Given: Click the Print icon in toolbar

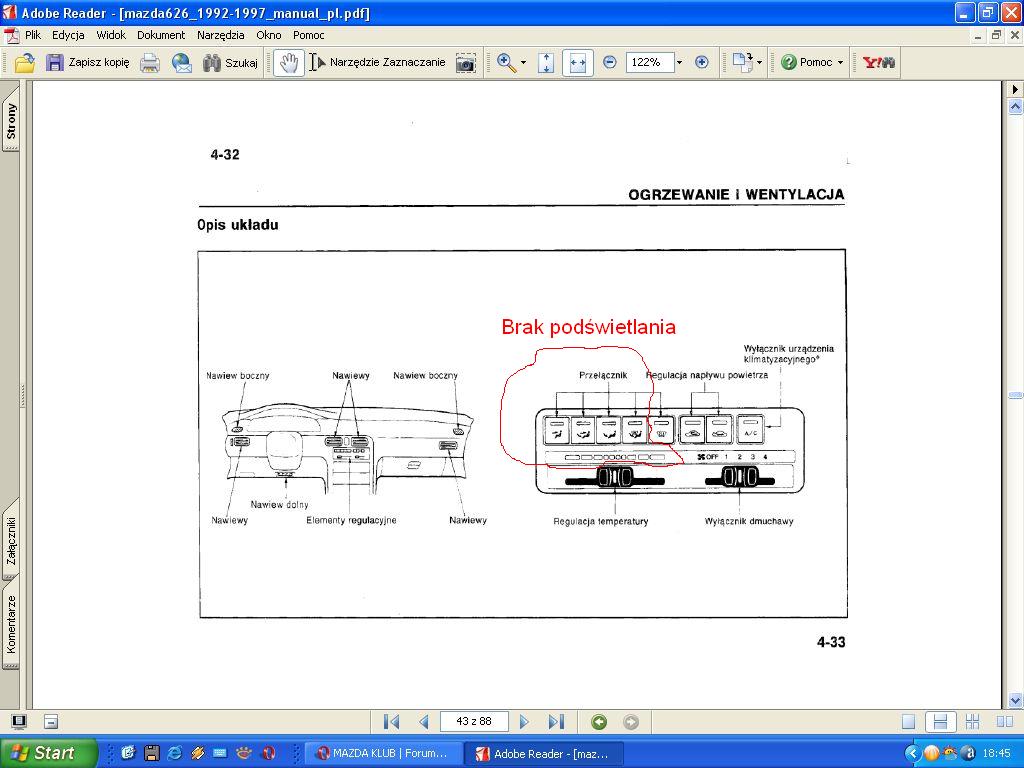Looking at the screenshot, I should tap(150, 62).
